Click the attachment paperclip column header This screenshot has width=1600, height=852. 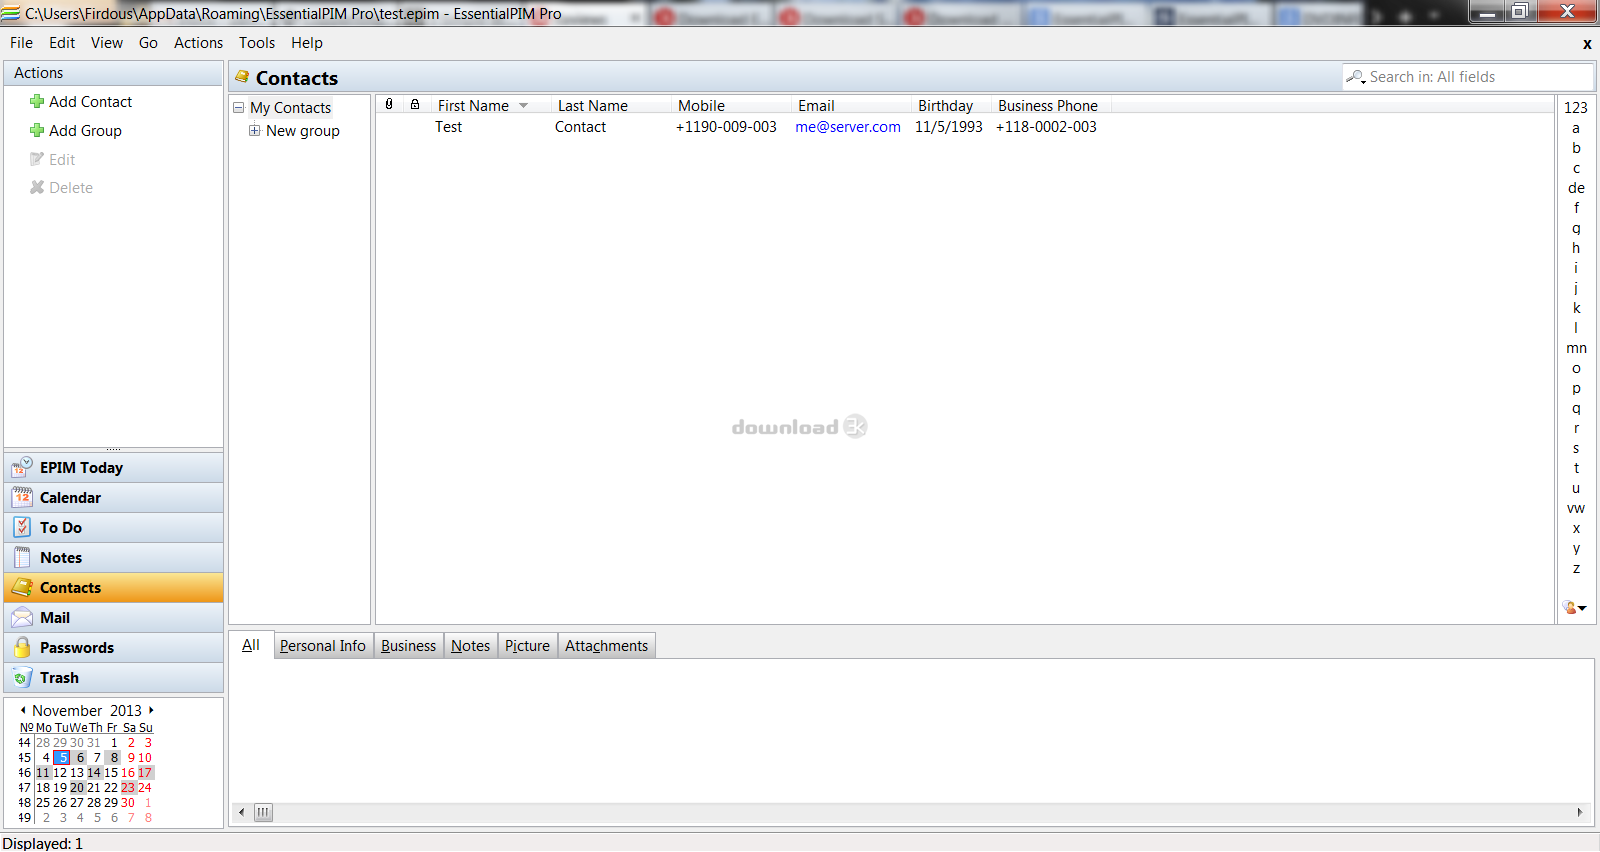click(x=389, y=105)
